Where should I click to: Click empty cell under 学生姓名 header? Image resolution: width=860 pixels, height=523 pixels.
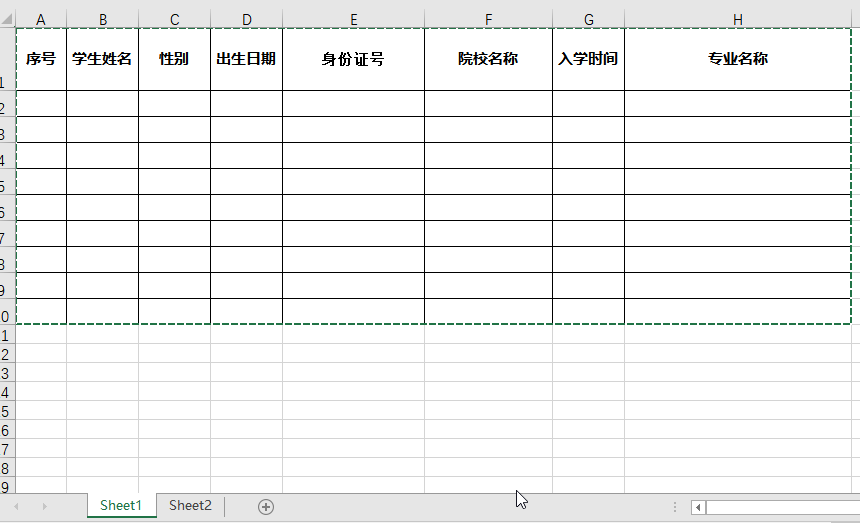[103, 104]
